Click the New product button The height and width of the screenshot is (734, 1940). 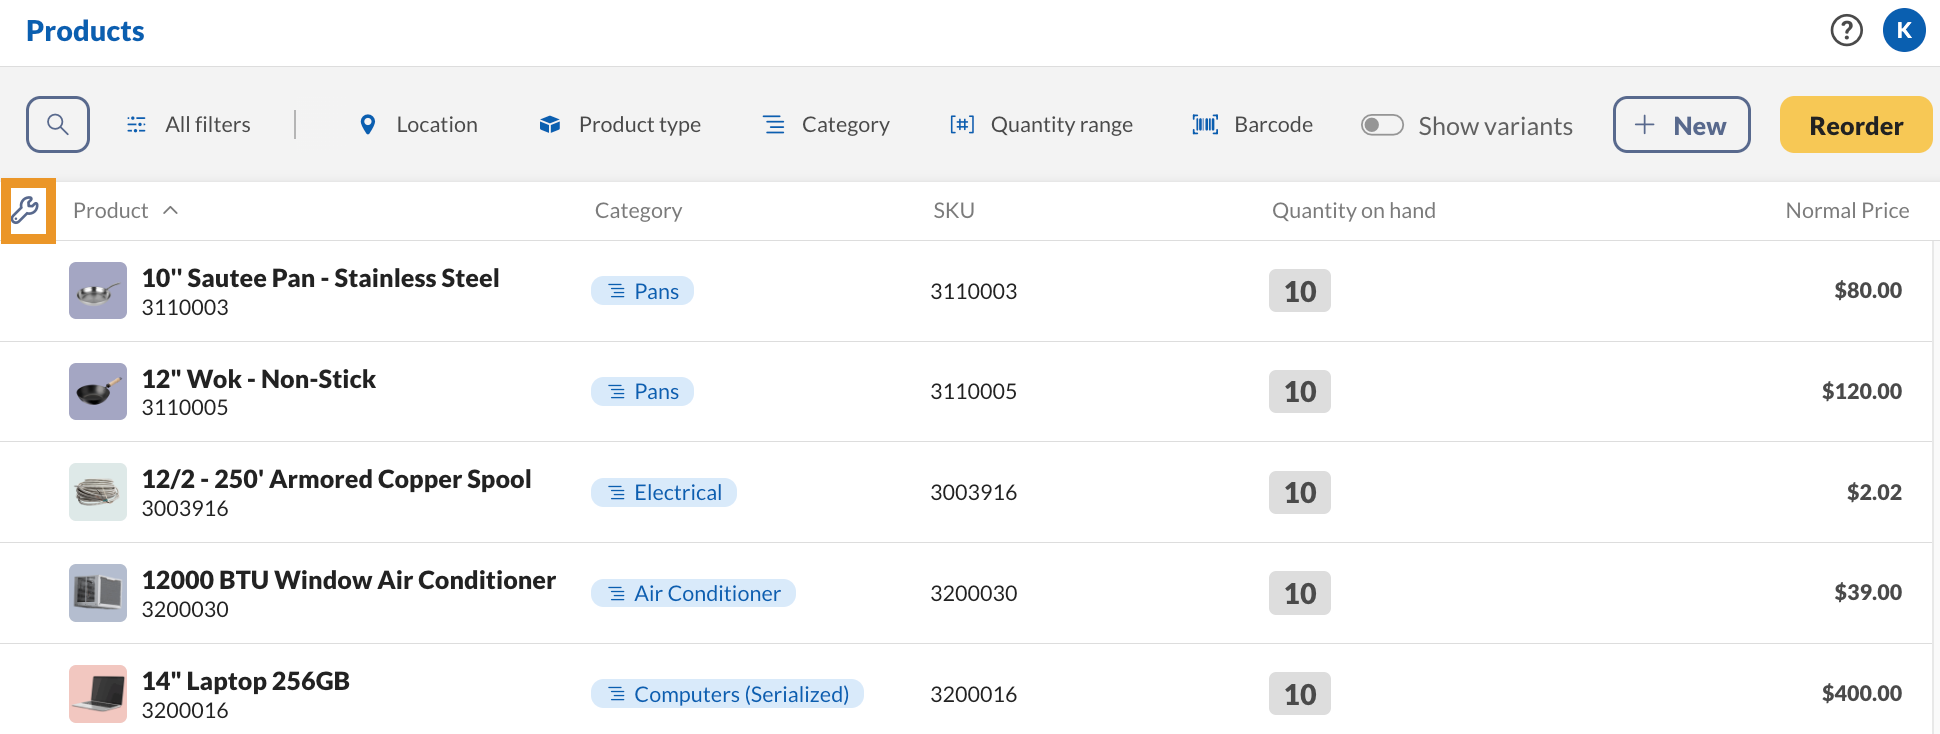tap(1681, 125)
